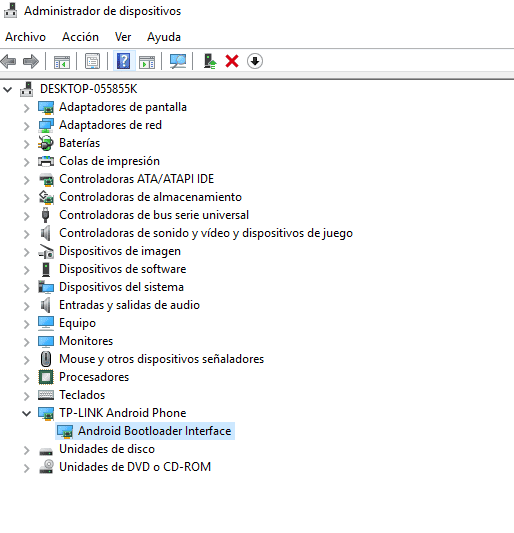The image size is (514, 533).
Task: Expand the Adaptadores de red node
Action: pos(27,126)
